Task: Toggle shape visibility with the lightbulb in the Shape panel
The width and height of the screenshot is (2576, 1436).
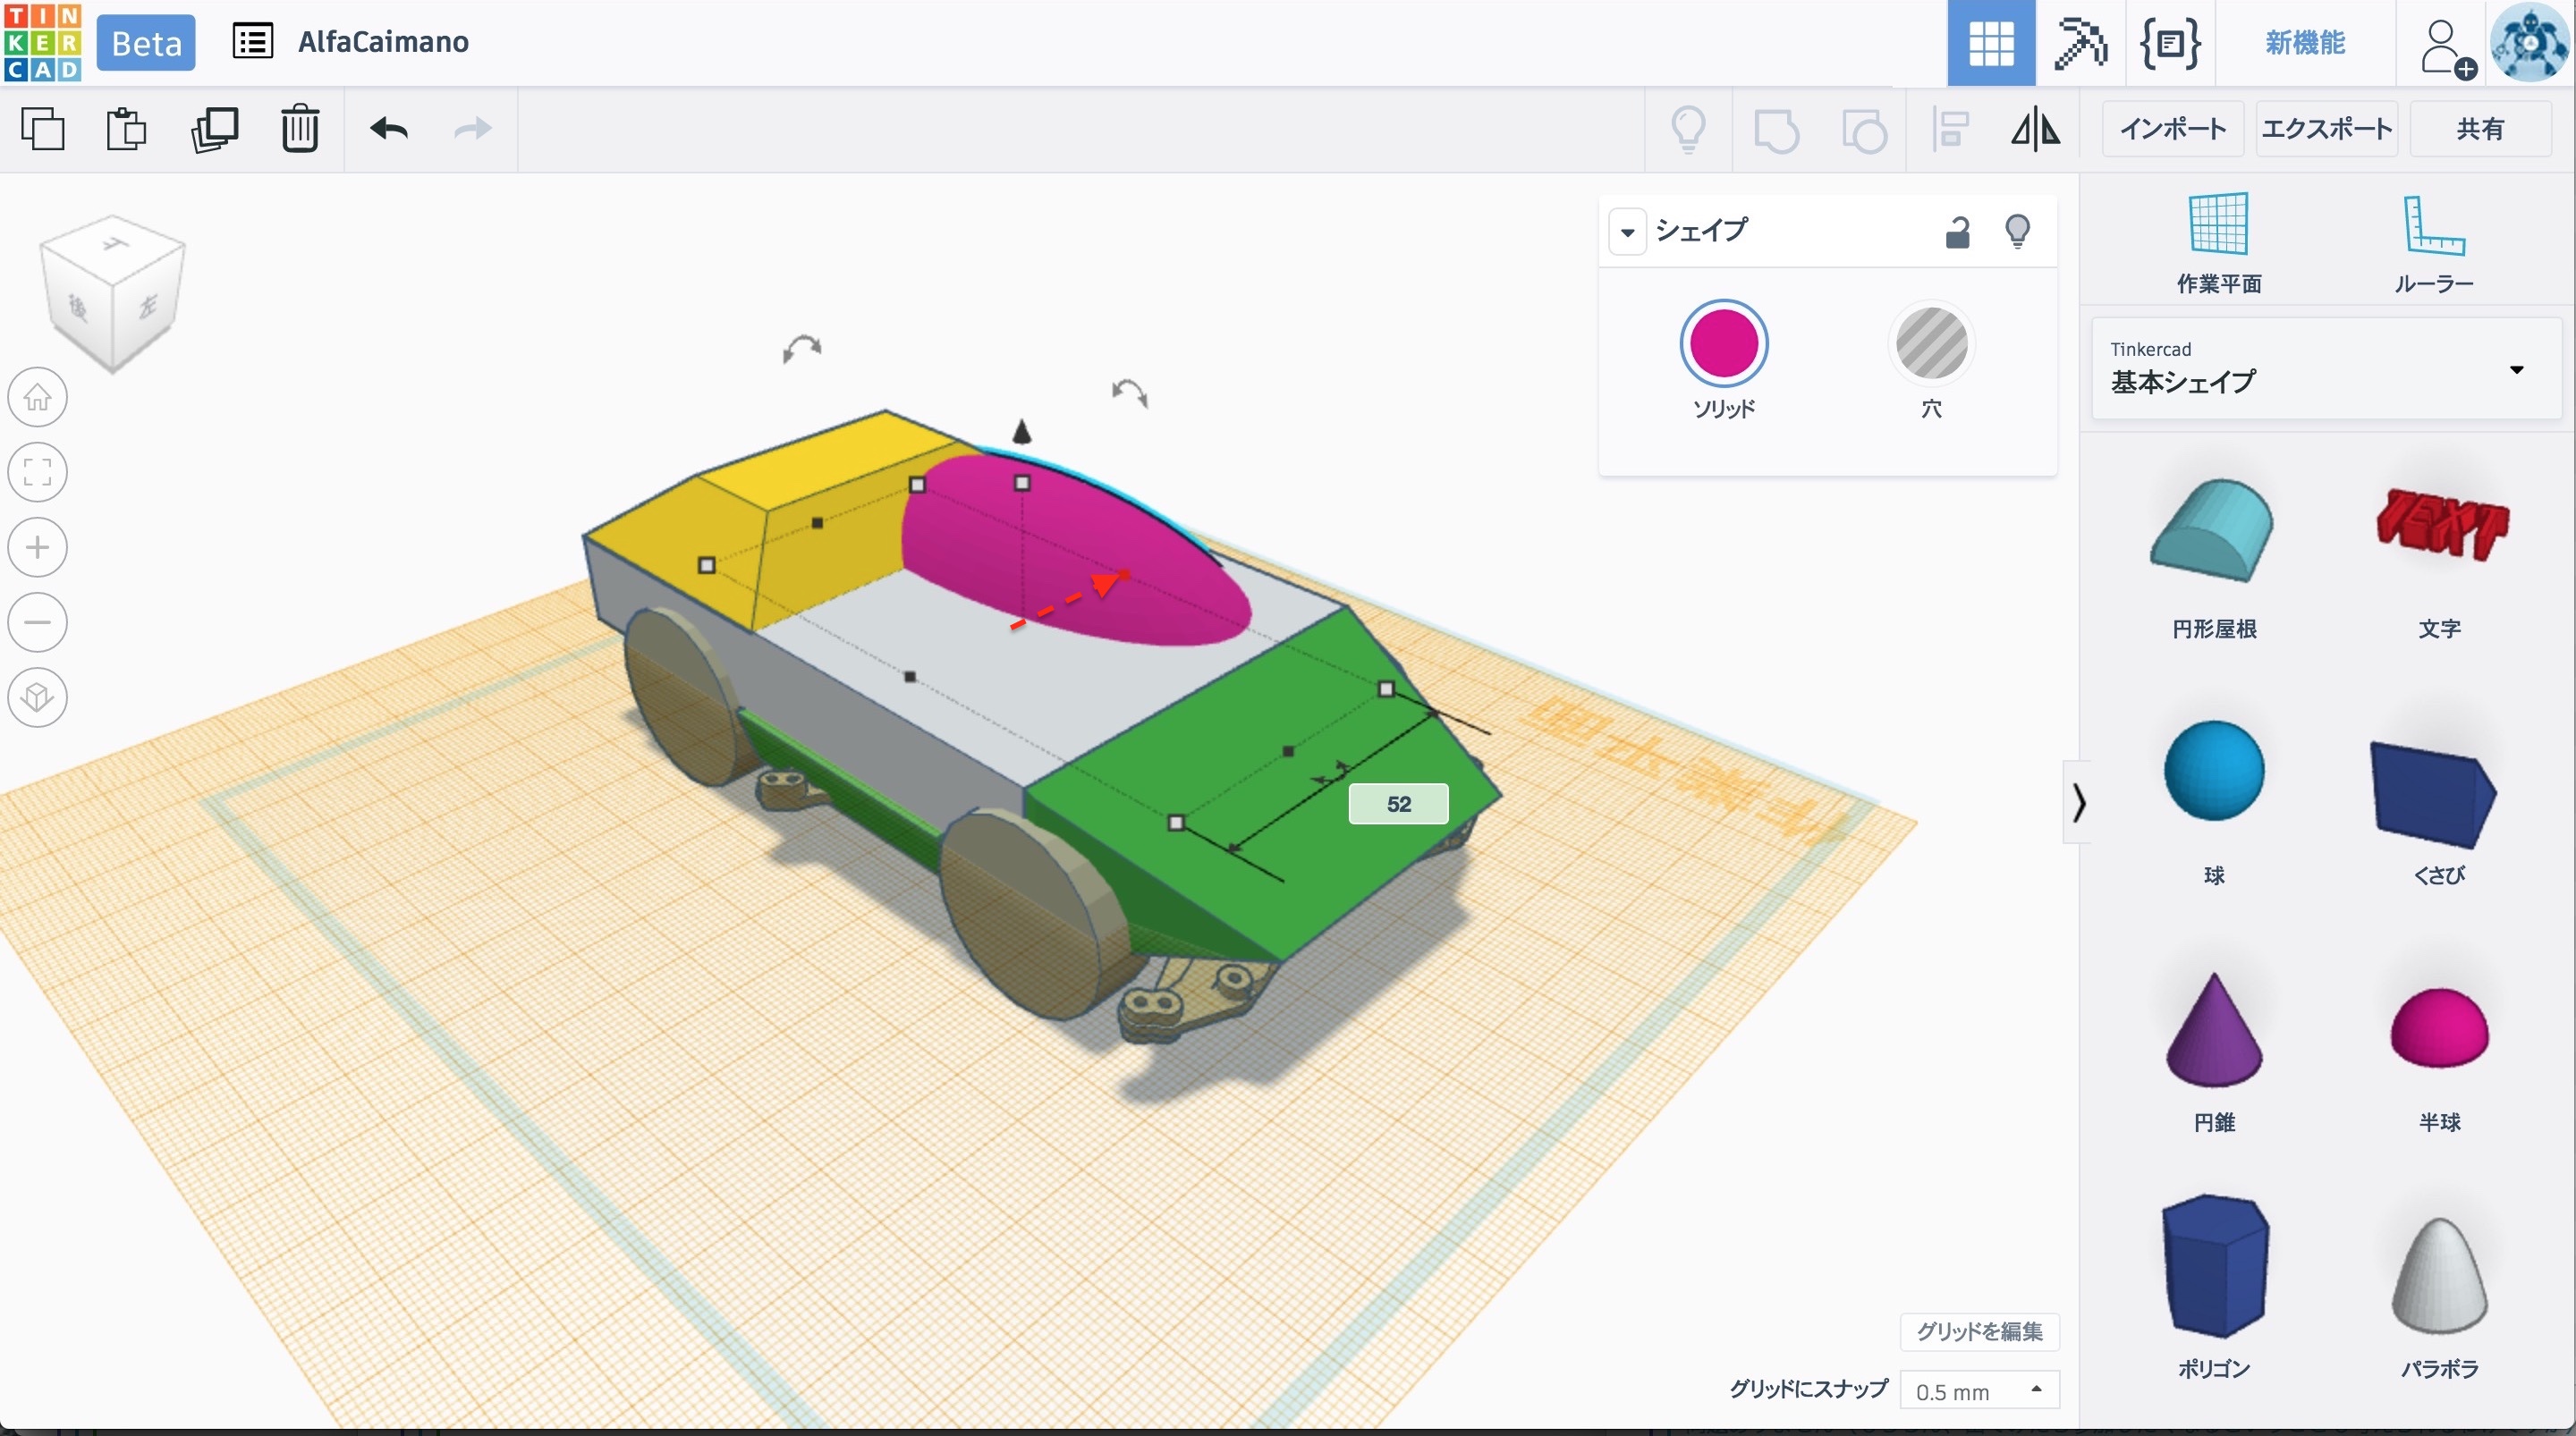Action: [2017, 232]
